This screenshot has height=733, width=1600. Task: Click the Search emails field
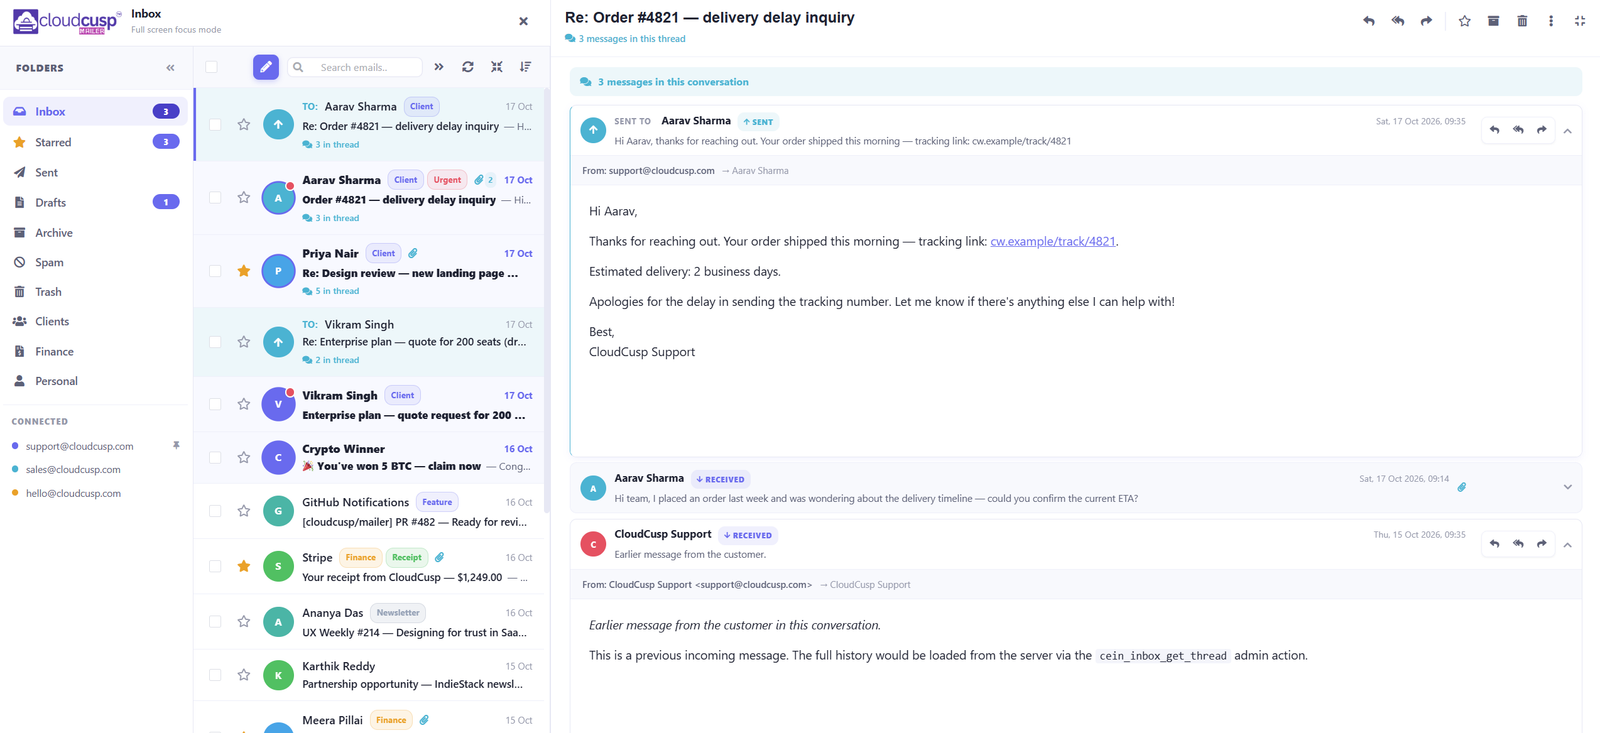(x=356, y=67)
